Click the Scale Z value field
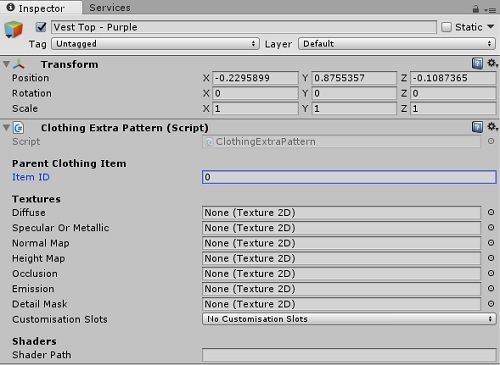The width and height of the screenshot is (500, 365). 453,108
